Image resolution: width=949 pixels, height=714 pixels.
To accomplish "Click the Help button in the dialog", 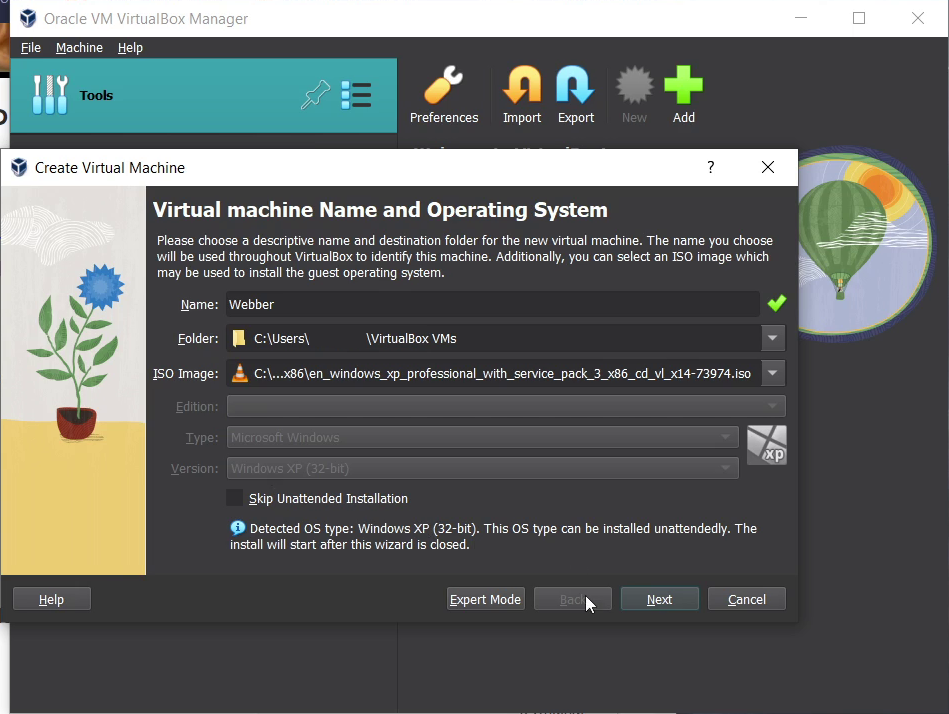I will [51, 599].
